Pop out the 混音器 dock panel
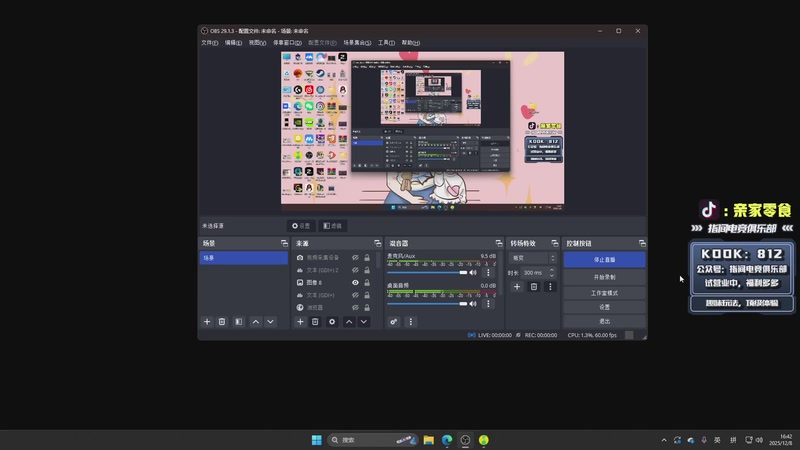The image size is (800, 450). click(499, 243)
